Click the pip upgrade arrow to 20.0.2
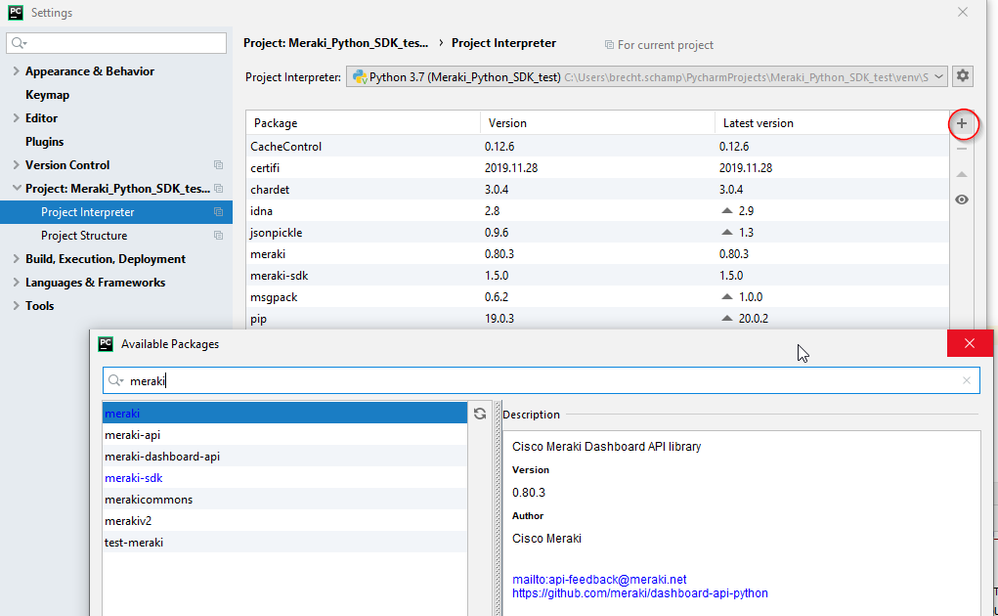This screenshot has width=998, height=616. coord(727,318)
